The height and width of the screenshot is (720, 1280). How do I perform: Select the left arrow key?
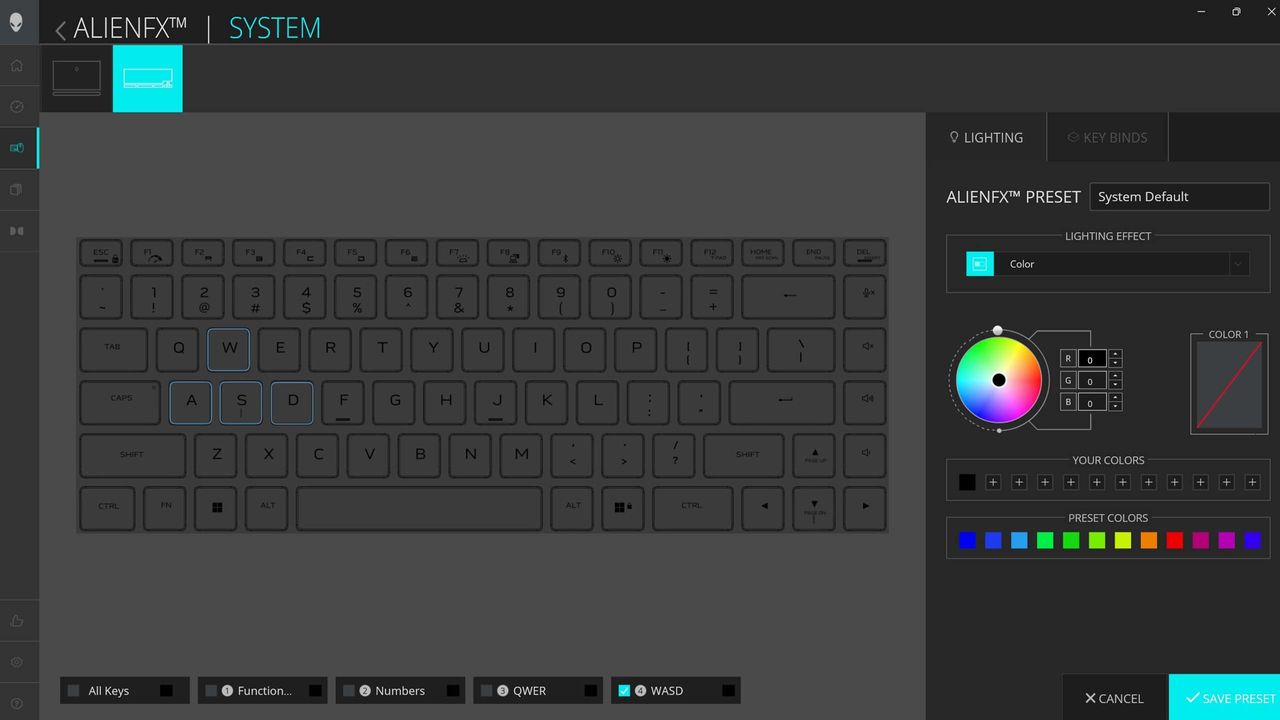764,507
